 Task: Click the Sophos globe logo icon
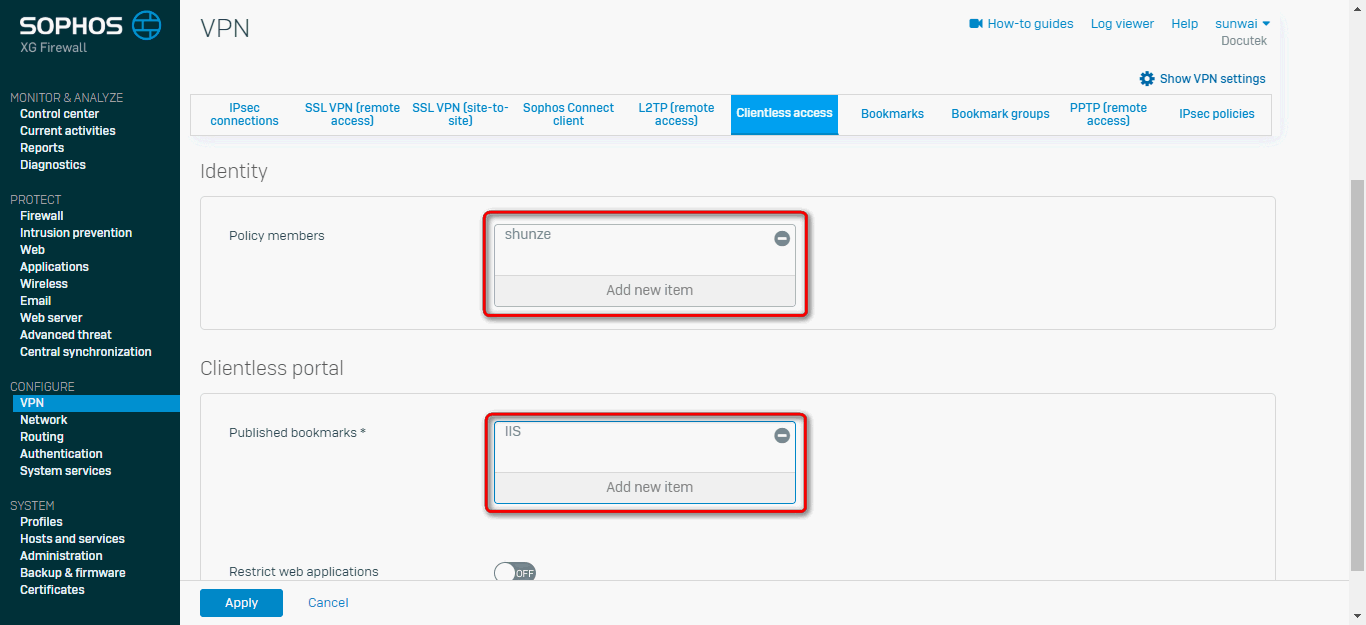(147, 25)
